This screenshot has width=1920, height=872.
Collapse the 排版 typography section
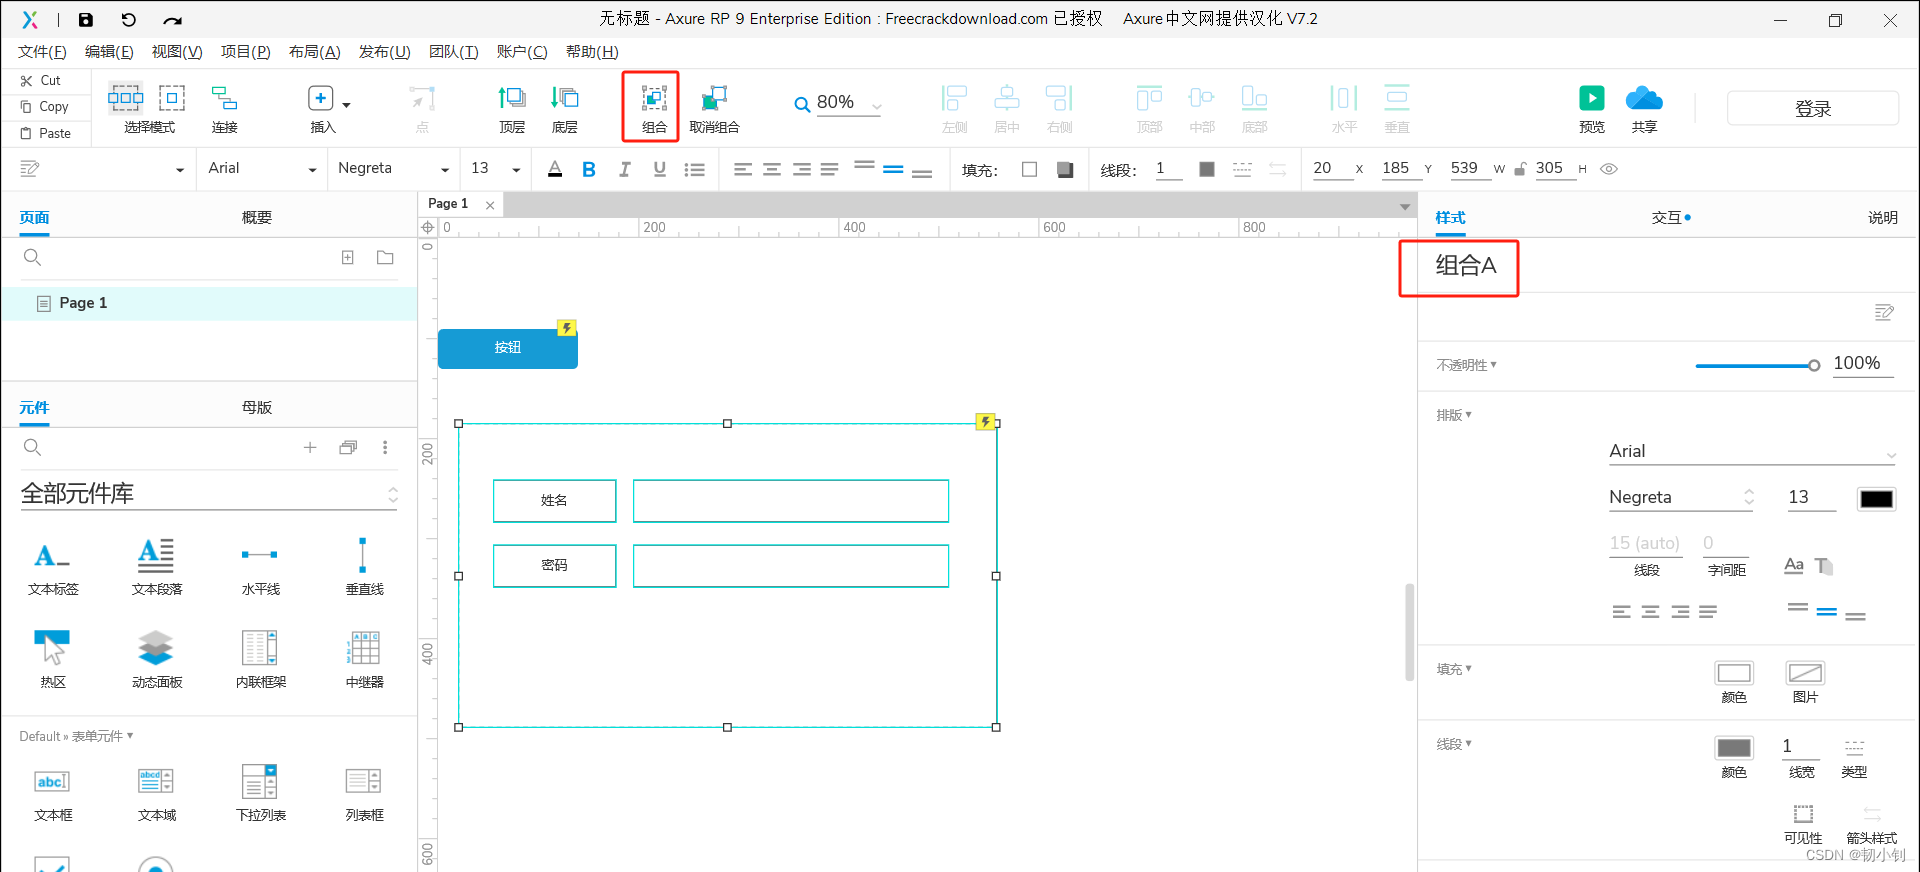1454,415
